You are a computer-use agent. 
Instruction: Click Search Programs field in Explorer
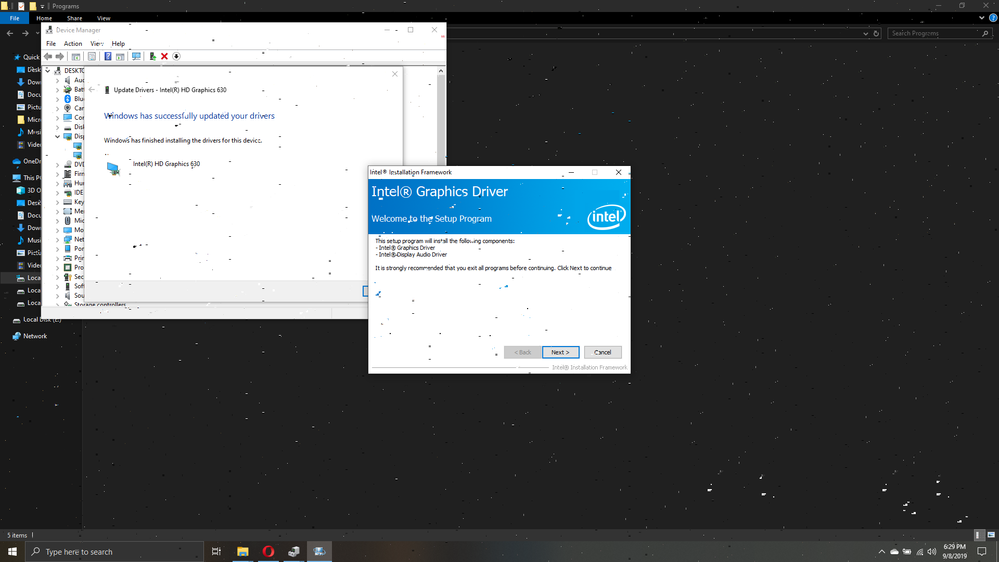pyautogui.click(x=939, y=33)
